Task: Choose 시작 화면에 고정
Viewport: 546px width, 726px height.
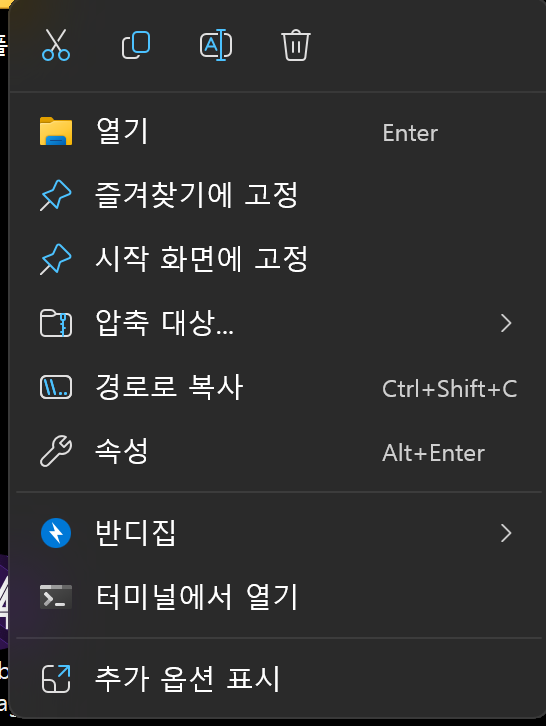Action: click(x=278, y=259)
